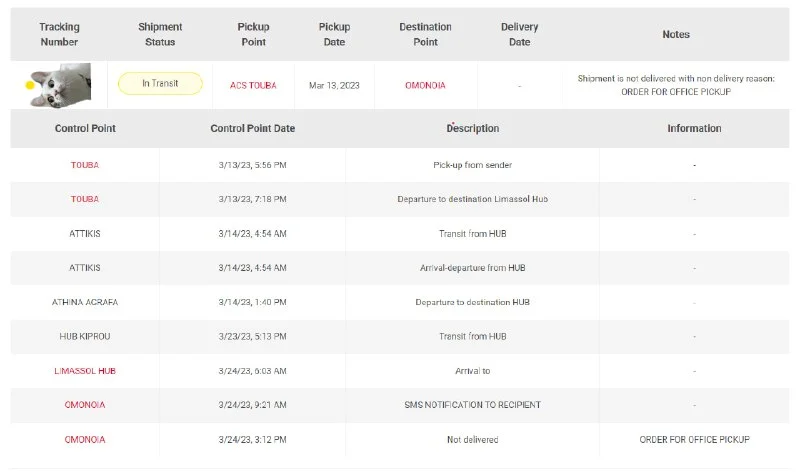
Task: Open OMONOIA link in Not delivered row
Action: pos(85,440)
